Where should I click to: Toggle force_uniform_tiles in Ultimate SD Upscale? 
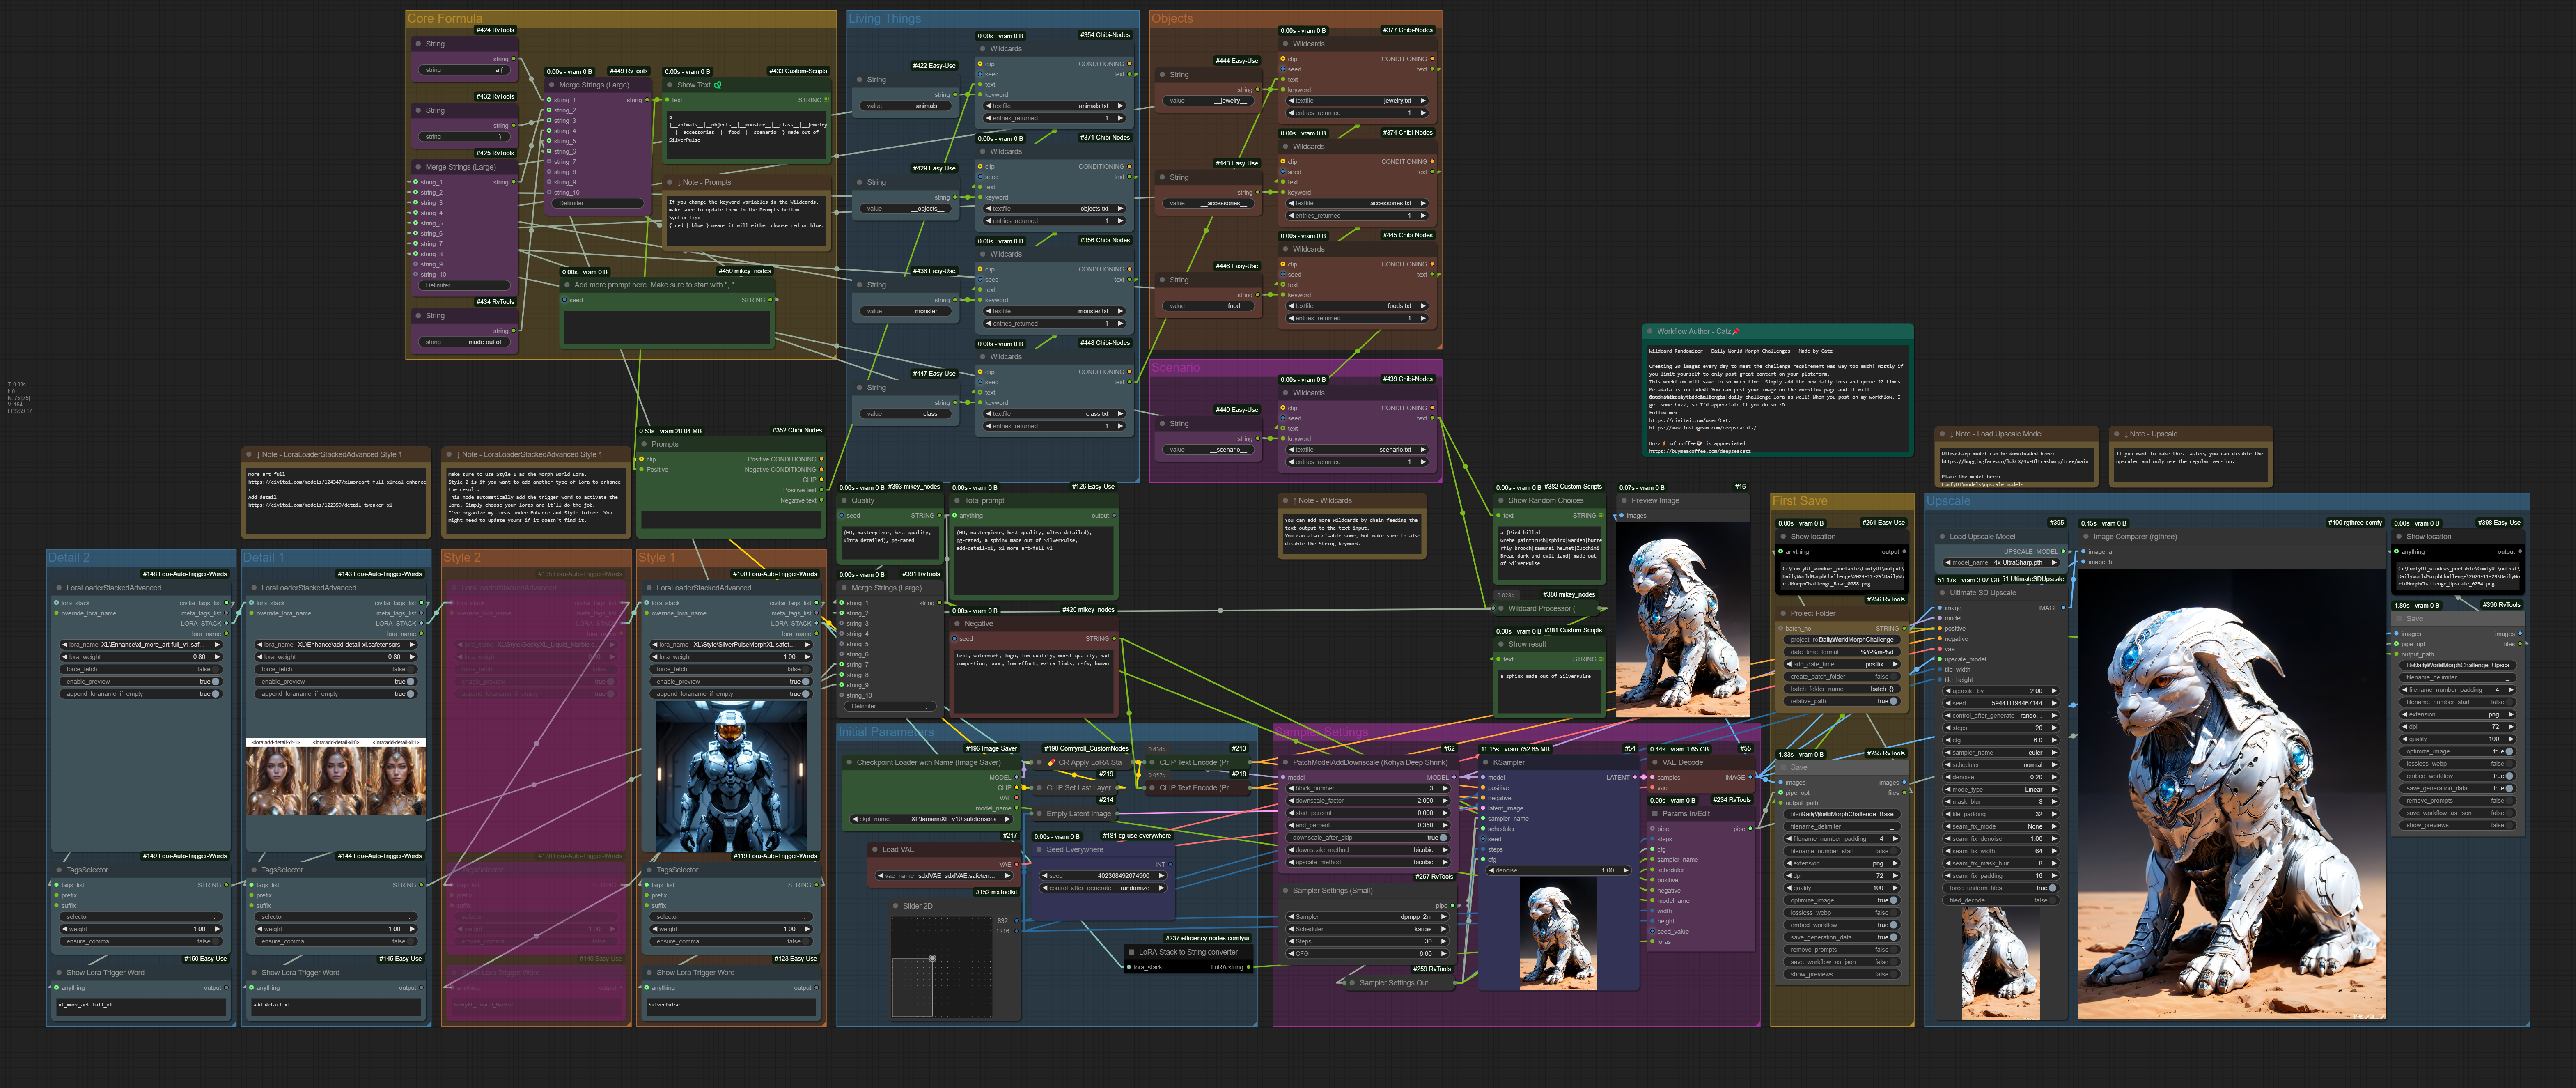(x=2052, y=888)
